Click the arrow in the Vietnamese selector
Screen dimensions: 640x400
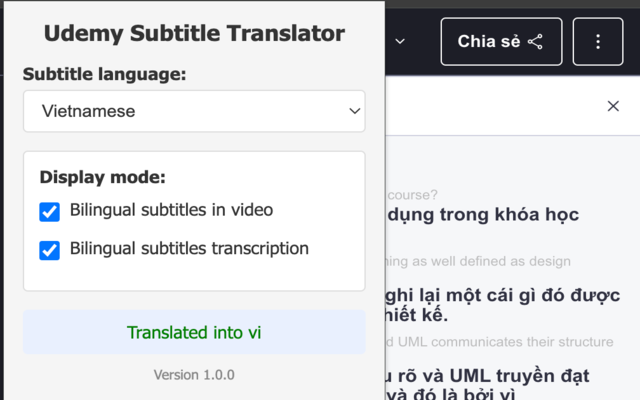point(354,112)
